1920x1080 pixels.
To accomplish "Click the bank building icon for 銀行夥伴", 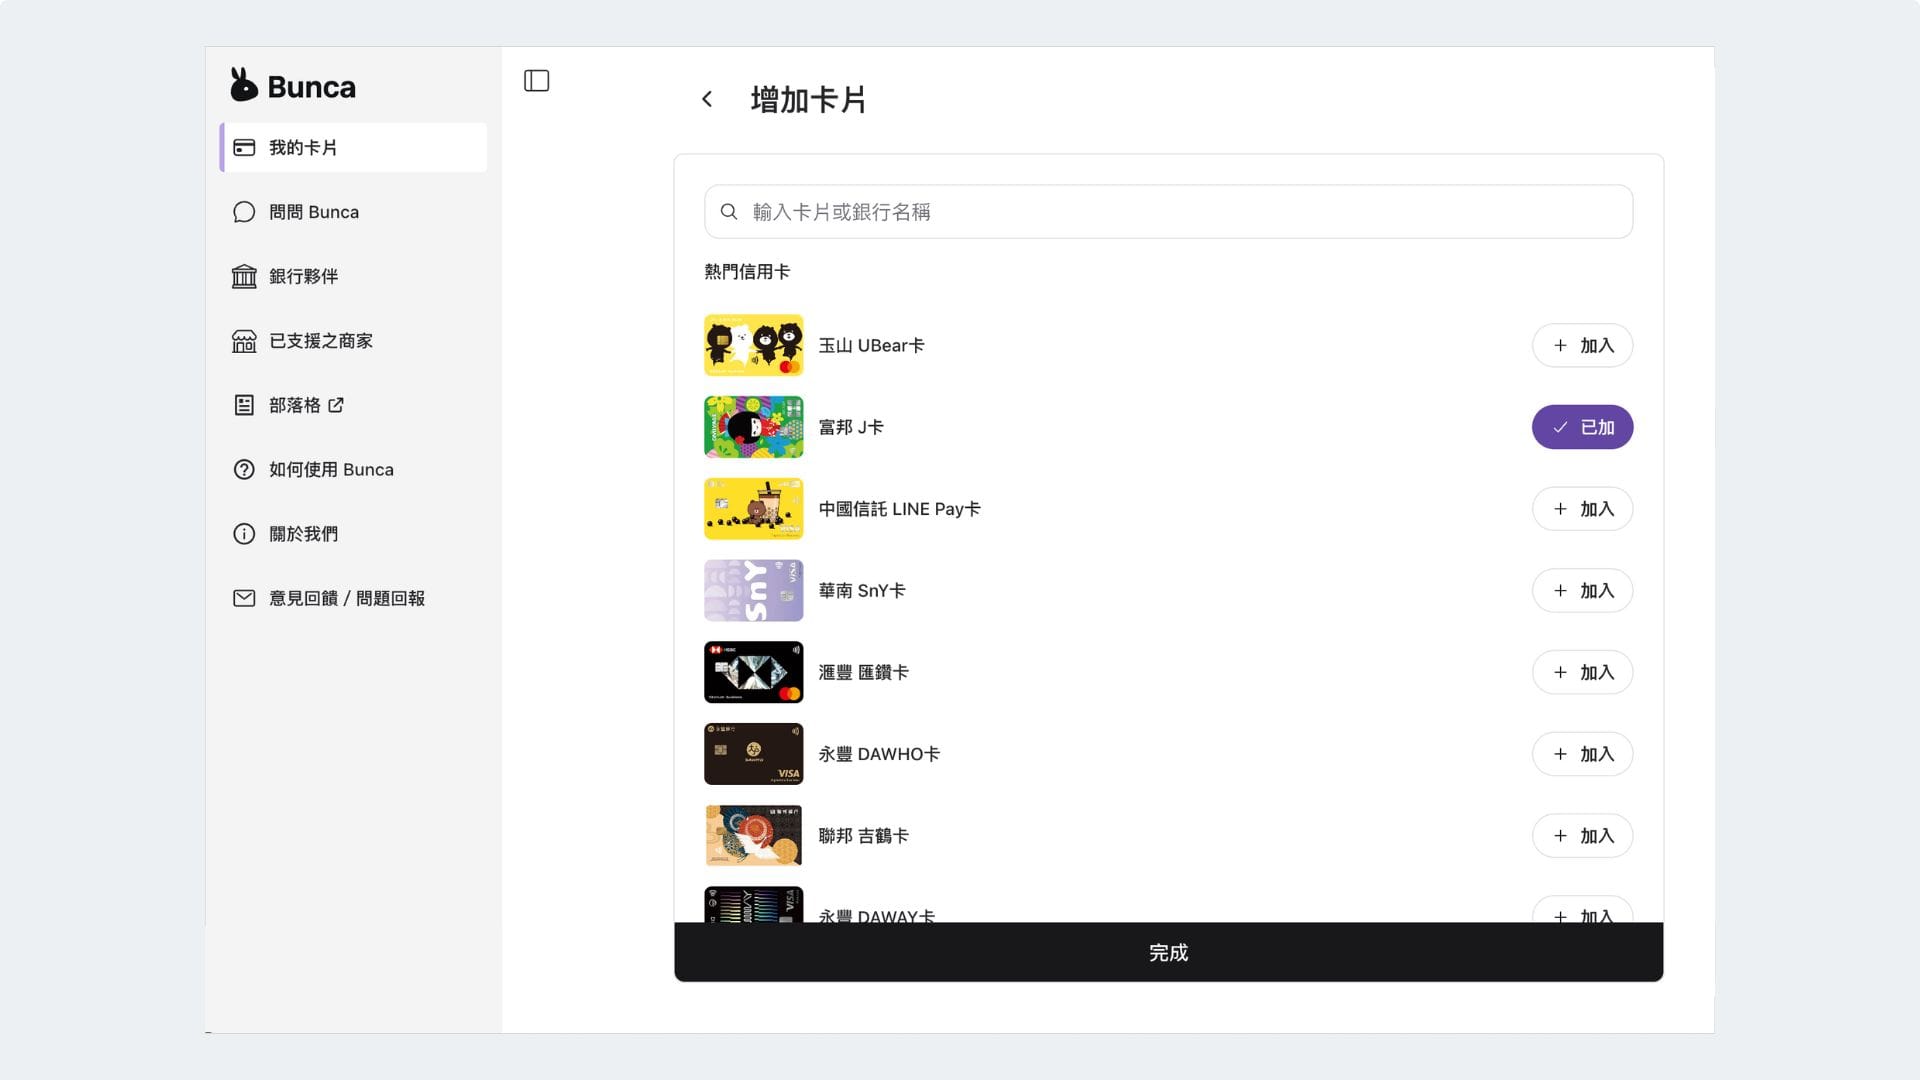I will 244,276.
